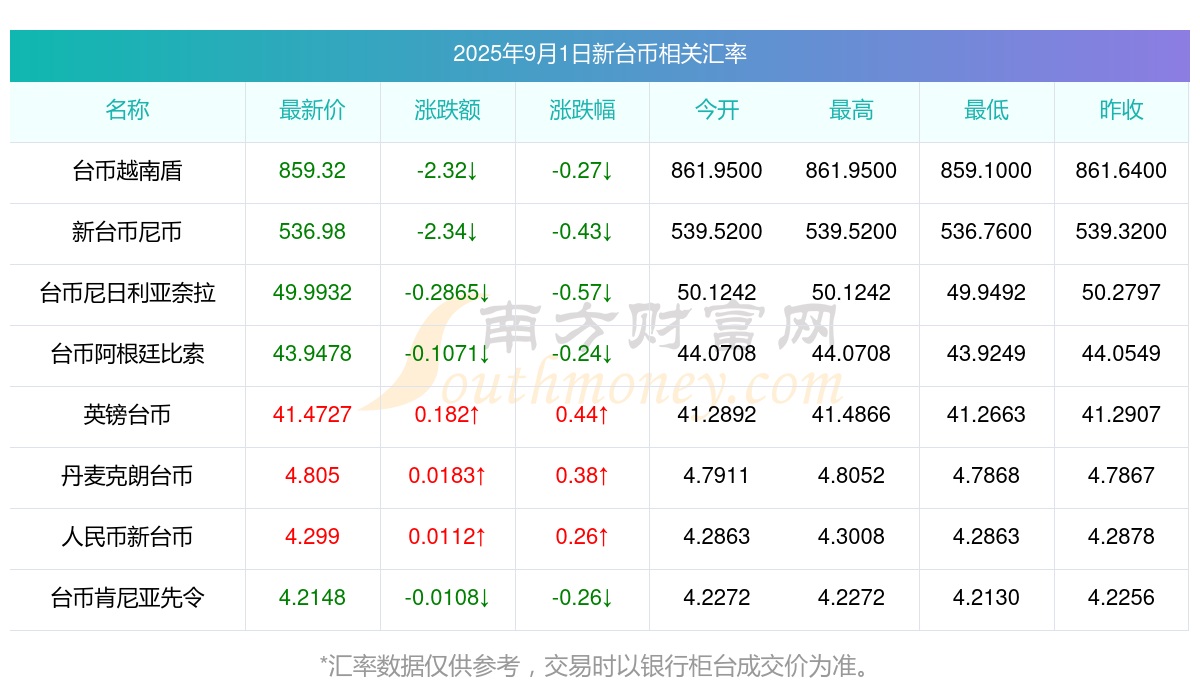Click the change amount -2.32↓
Screen dimensions: 1200x698
447,171
